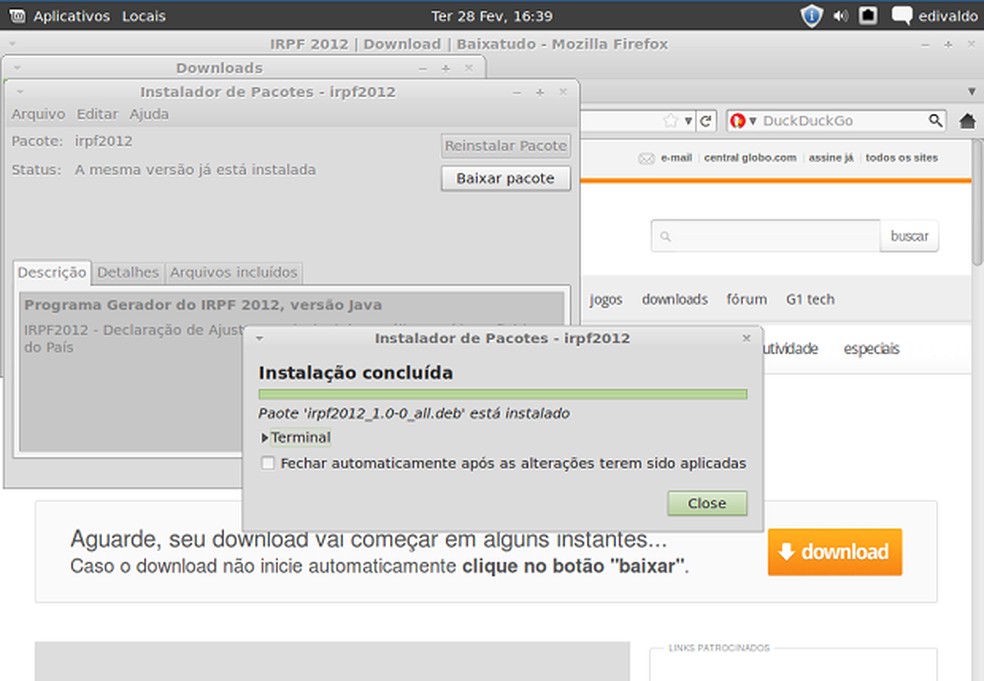Click the bookmark star icon in Firefox
984x681 pixels.
(x=671, y=121)
